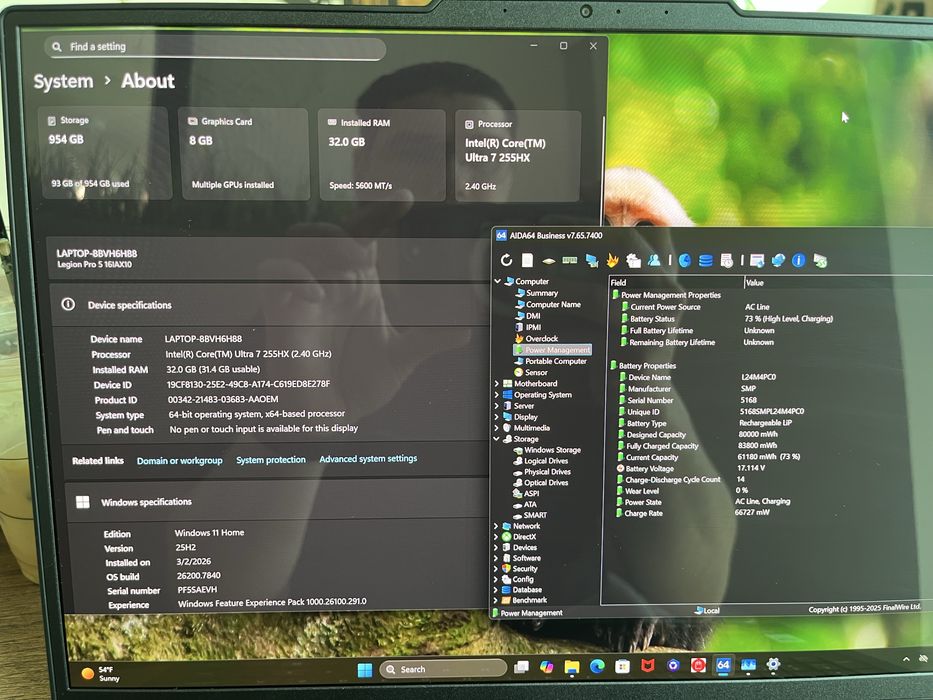Image resolution: width=933 pixels, height=700 pixels.
Task: Launch Microsoft Edge from the taskbar
Action: [597, 667]
